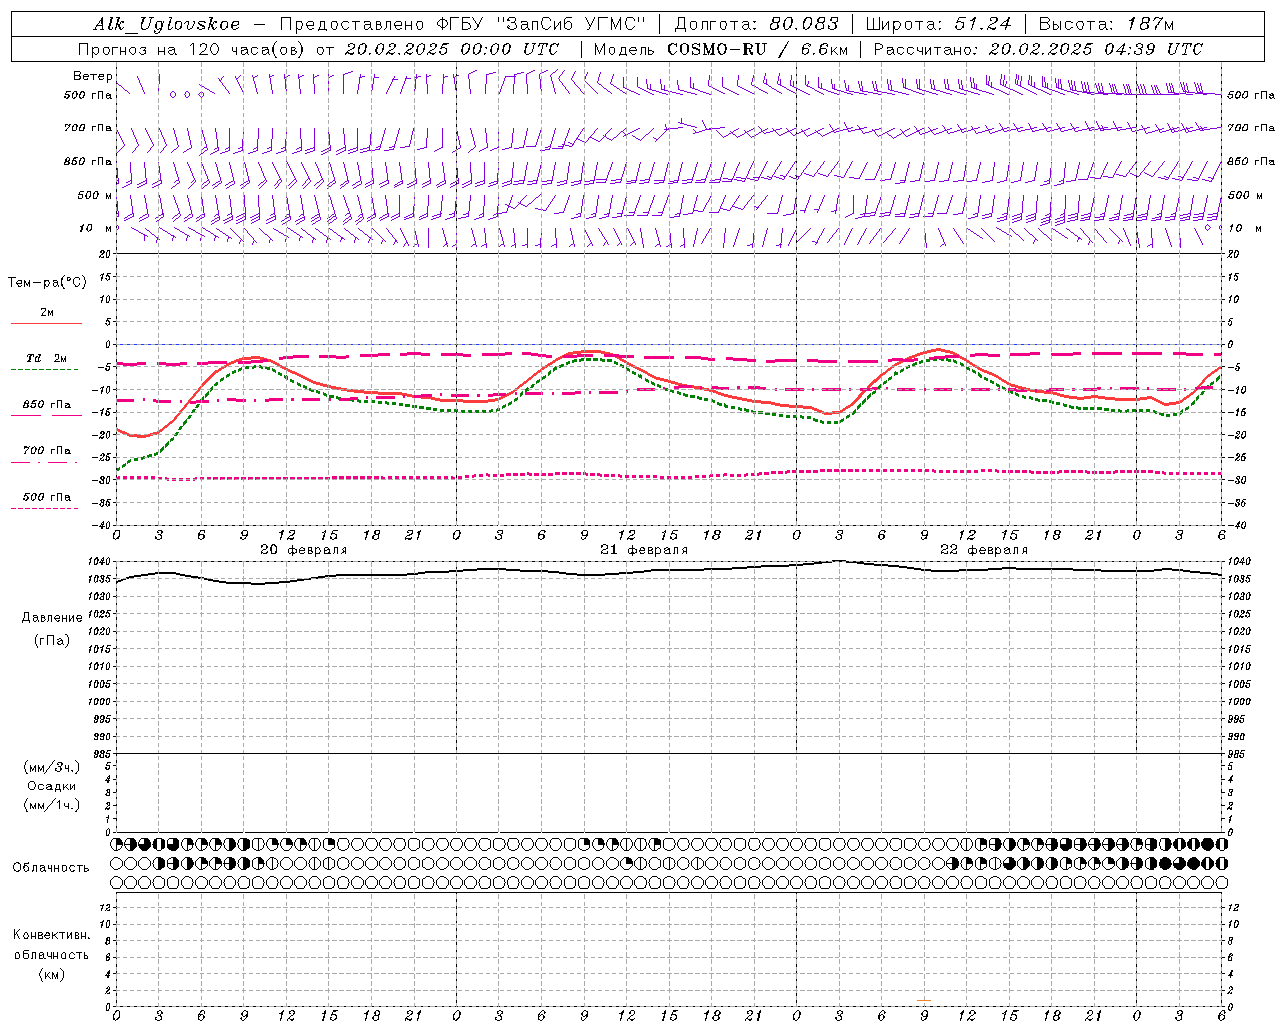Image resolution: width=1280 pixels, height=1024 pixels.
Task: Select the date label 22 февраля
Action: pyautogui.click(x=984, y=550)
